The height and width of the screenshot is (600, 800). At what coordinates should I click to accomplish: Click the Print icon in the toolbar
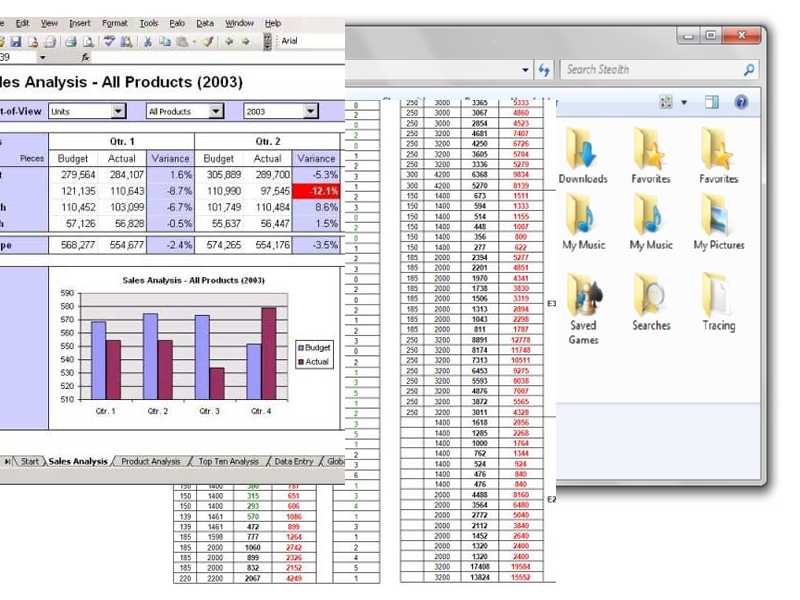point(70,41)
